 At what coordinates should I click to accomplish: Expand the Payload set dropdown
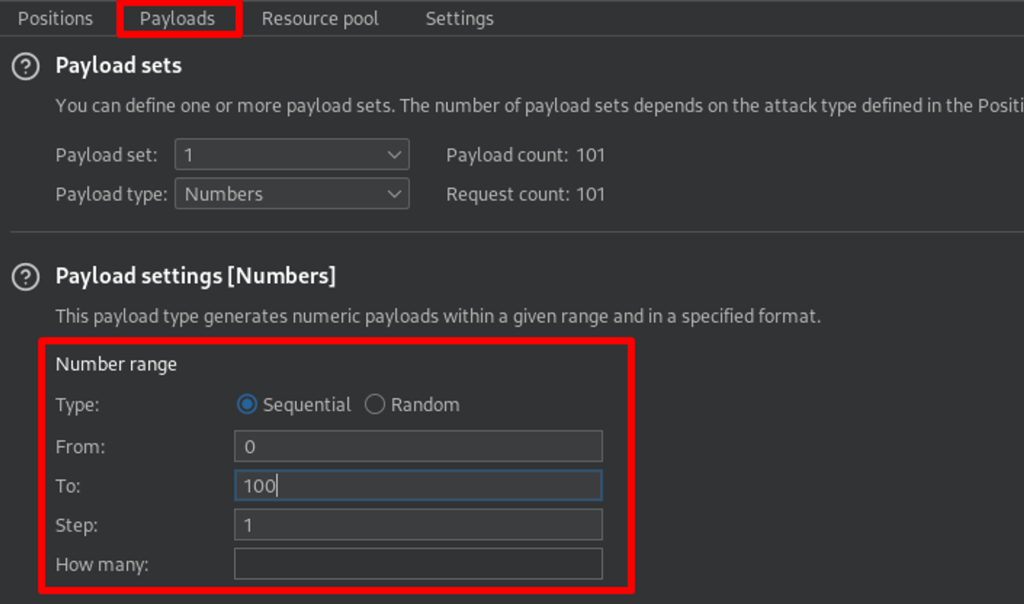pos(292,155)
